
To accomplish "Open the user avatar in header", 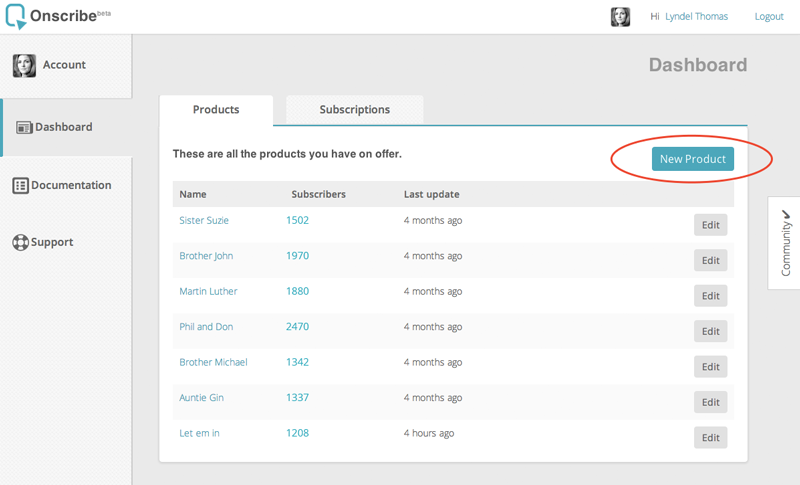I will (620, 17).
